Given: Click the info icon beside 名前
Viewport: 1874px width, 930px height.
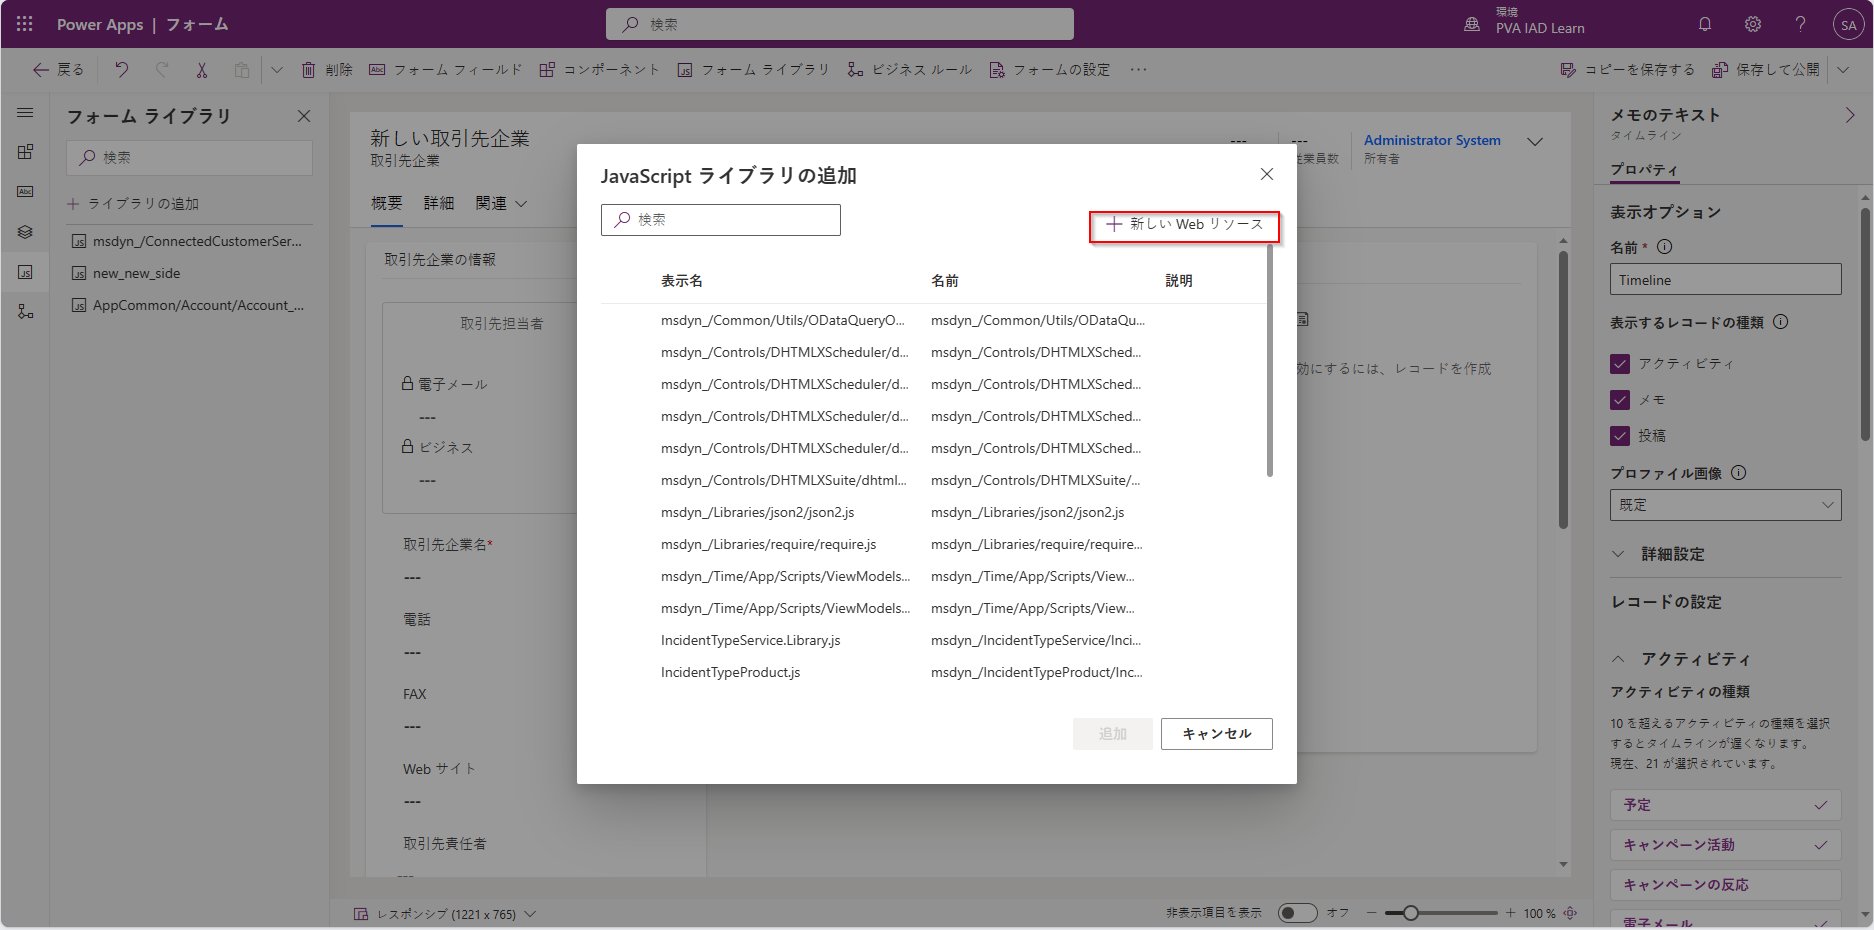Looking at the screenshot, I should point(1665,247).
